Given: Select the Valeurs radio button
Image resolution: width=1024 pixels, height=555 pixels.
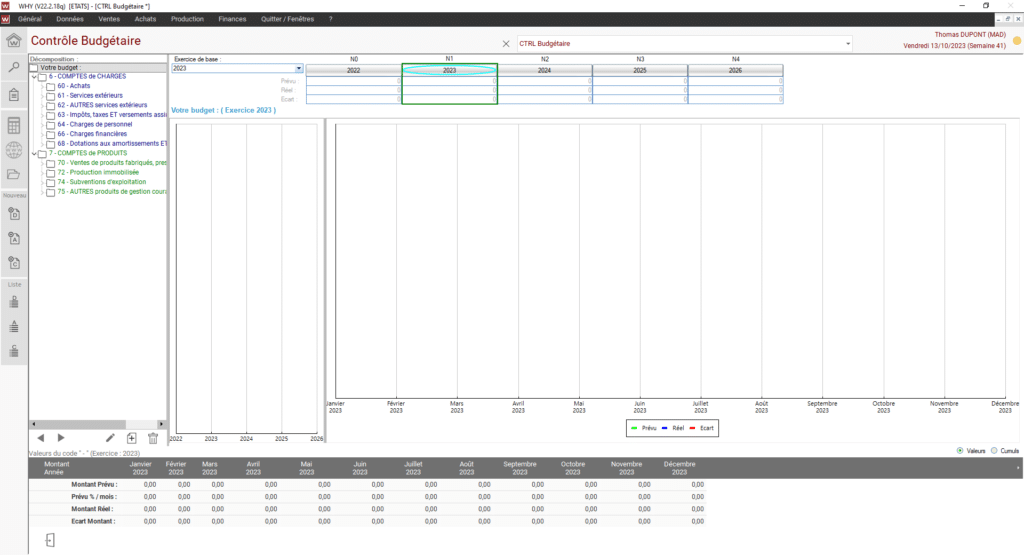Looking at the screenshot, I should (961, 451).
